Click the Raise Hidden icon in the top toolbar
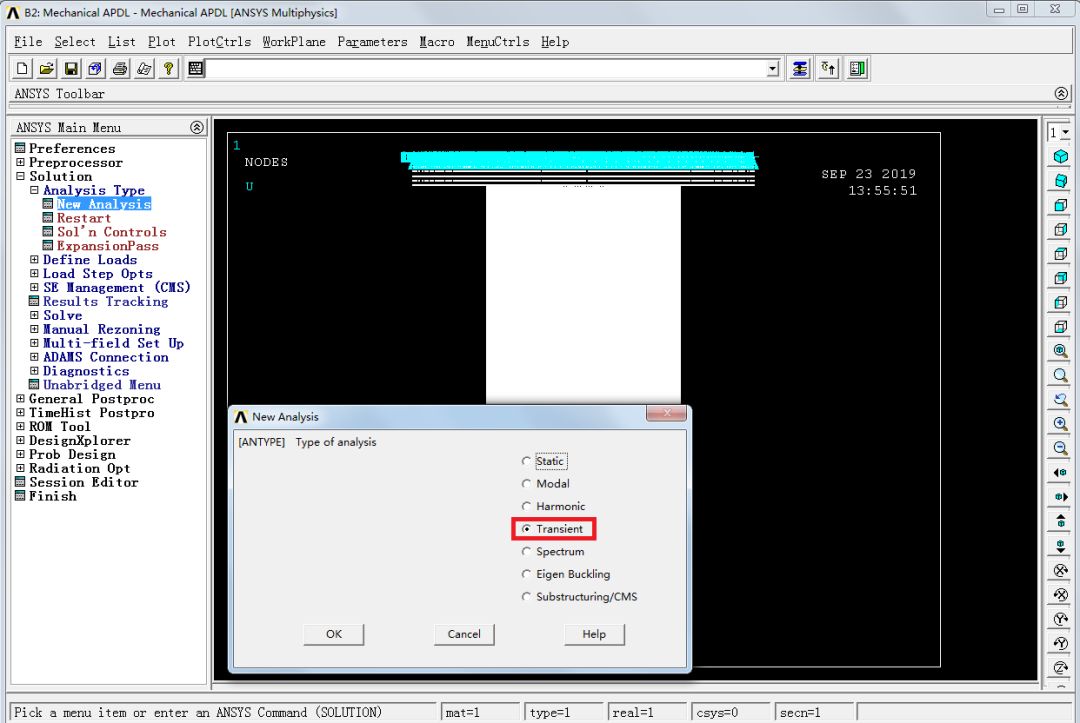Viewport: 1080px width, 723px height. 800,69
